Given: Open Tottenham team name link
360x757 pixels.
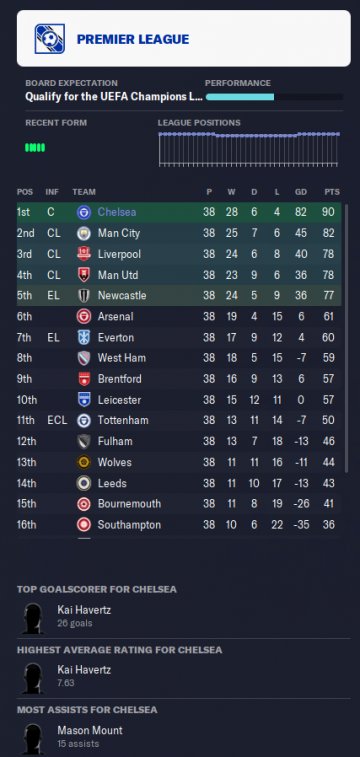Looking at the screenshot, I should coord(123,421).
